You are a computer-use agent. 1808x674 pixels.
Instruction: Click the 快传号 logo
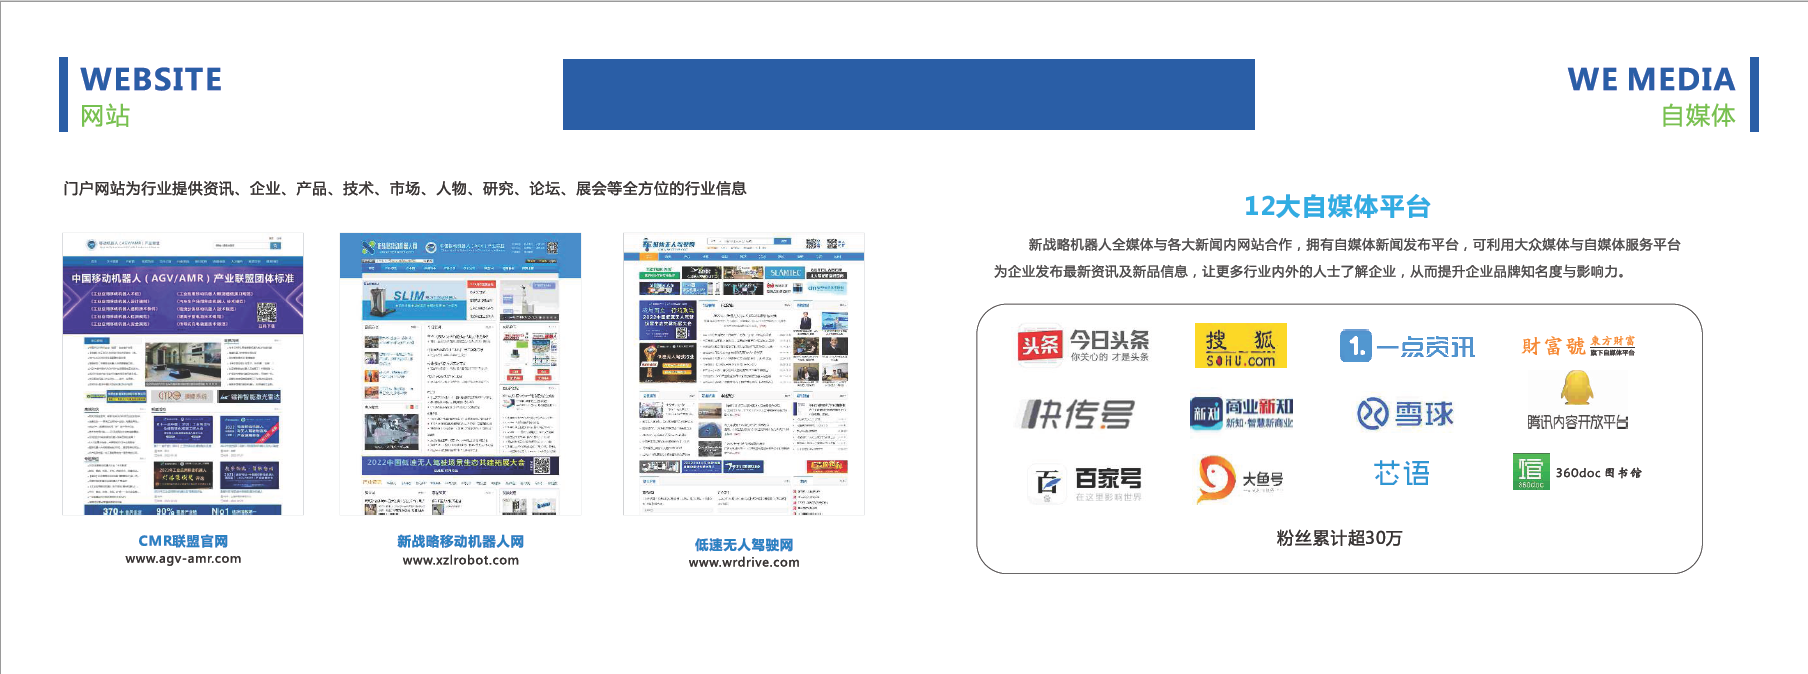point(1076,413)
